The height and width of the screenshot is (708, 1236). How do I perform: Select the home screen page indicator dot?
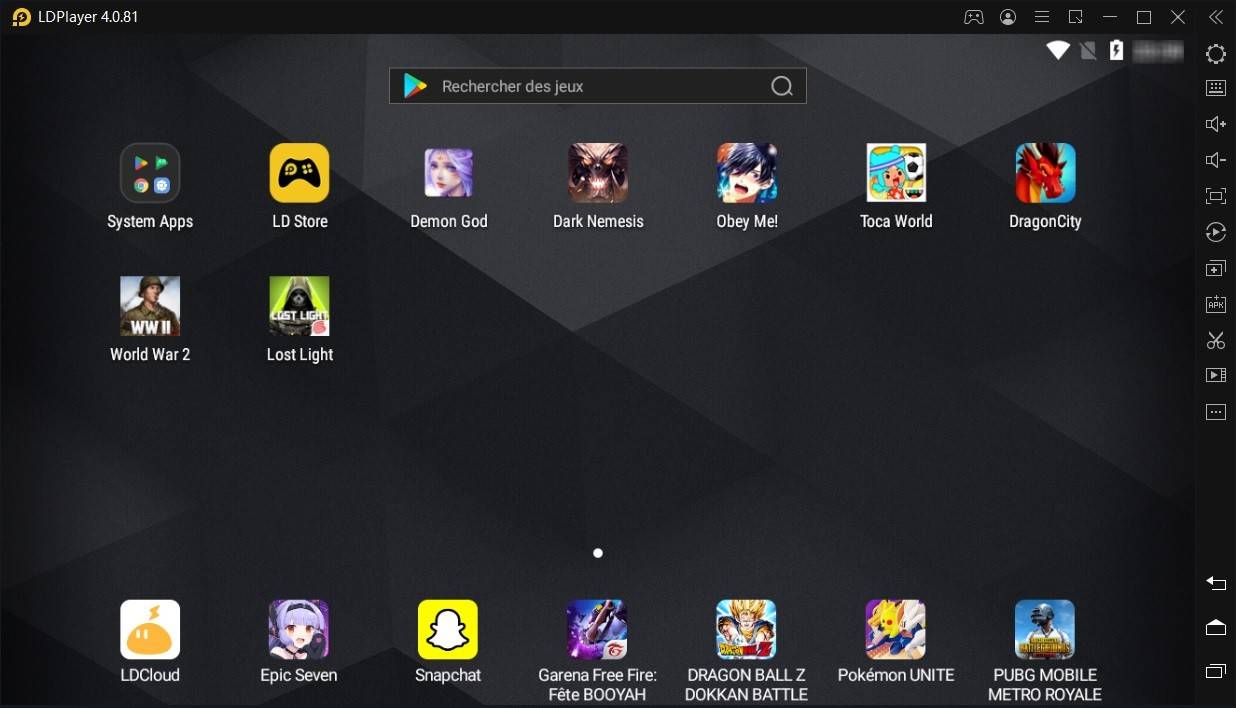[x=598, y=553]
